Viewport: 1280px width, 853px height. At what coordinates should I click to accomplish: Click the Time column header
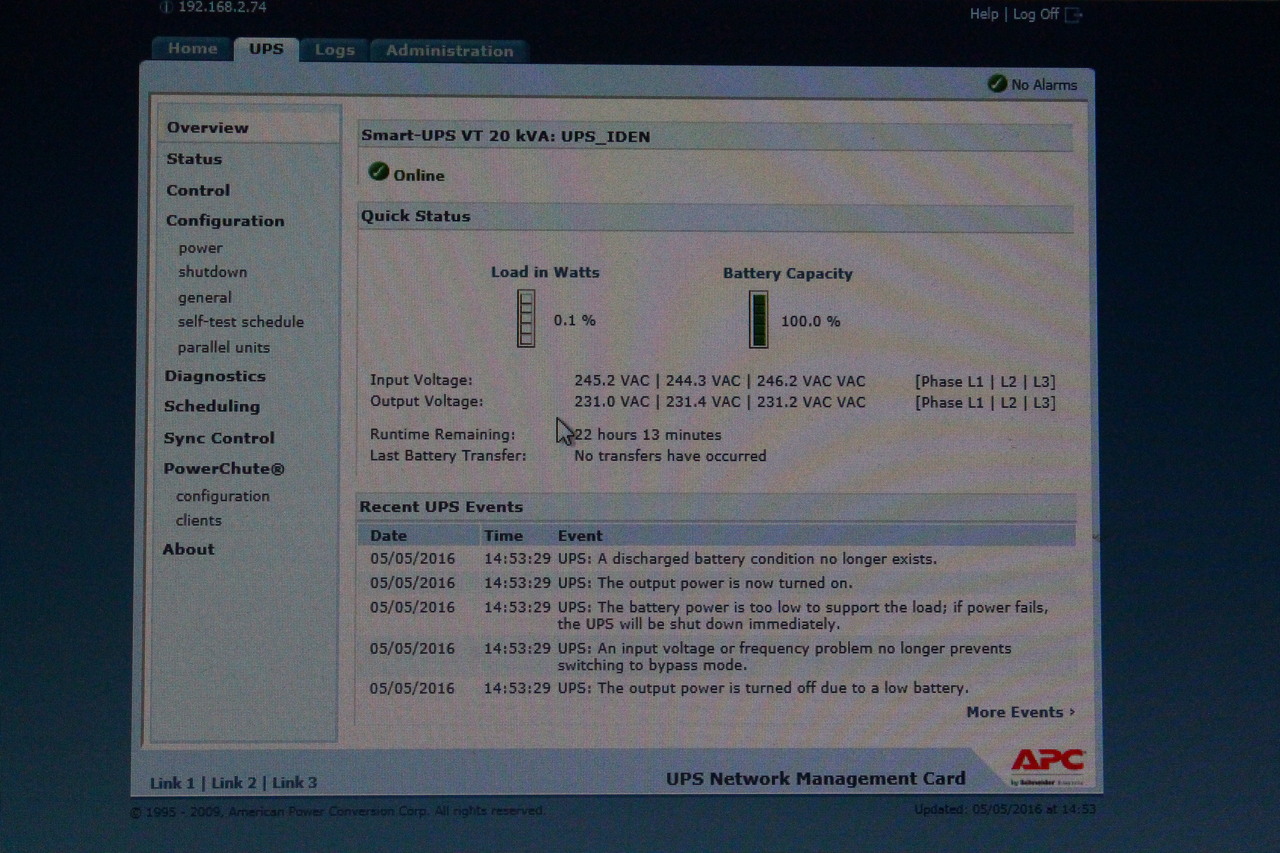pyautogui.click(x=503, y=535)
